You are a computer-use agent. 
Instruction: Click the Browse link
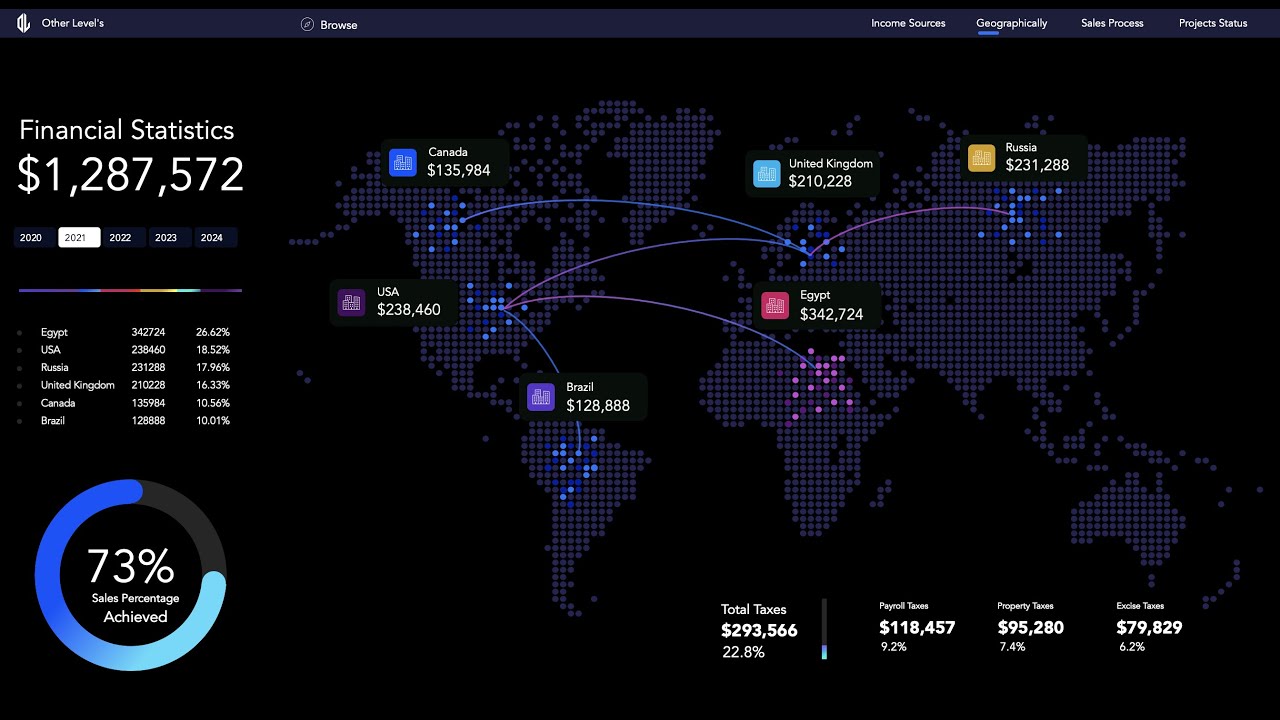tap(339, 25)
